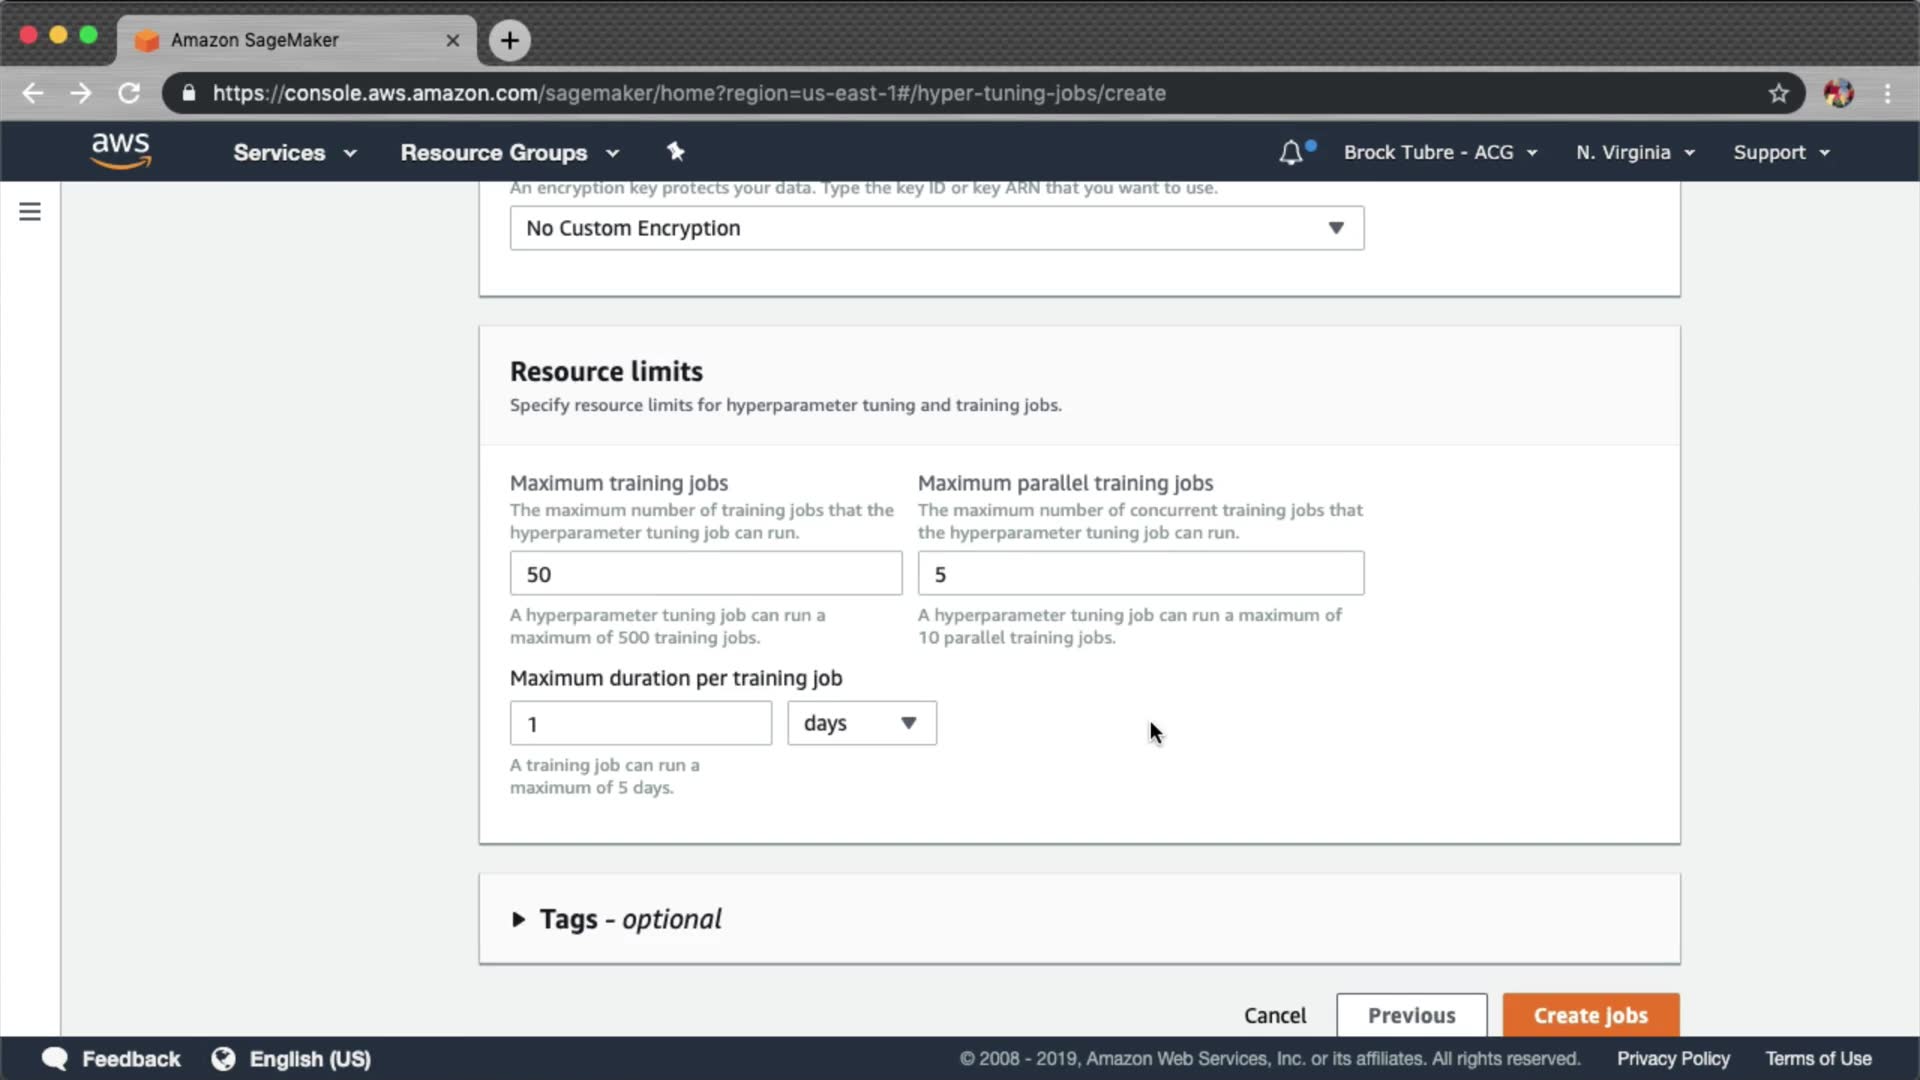Reload the page with refresh icon
Image resolution: width=1920 pixels, height=1080 pixels.
pos(129,93)
